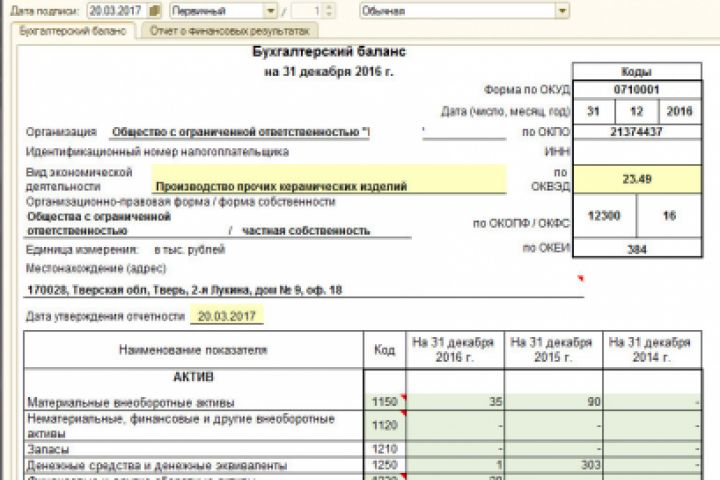Click the OKFS code 16
Image resolution: width=720 pixels, height=480 pixels.
click(x=669, y=215)
